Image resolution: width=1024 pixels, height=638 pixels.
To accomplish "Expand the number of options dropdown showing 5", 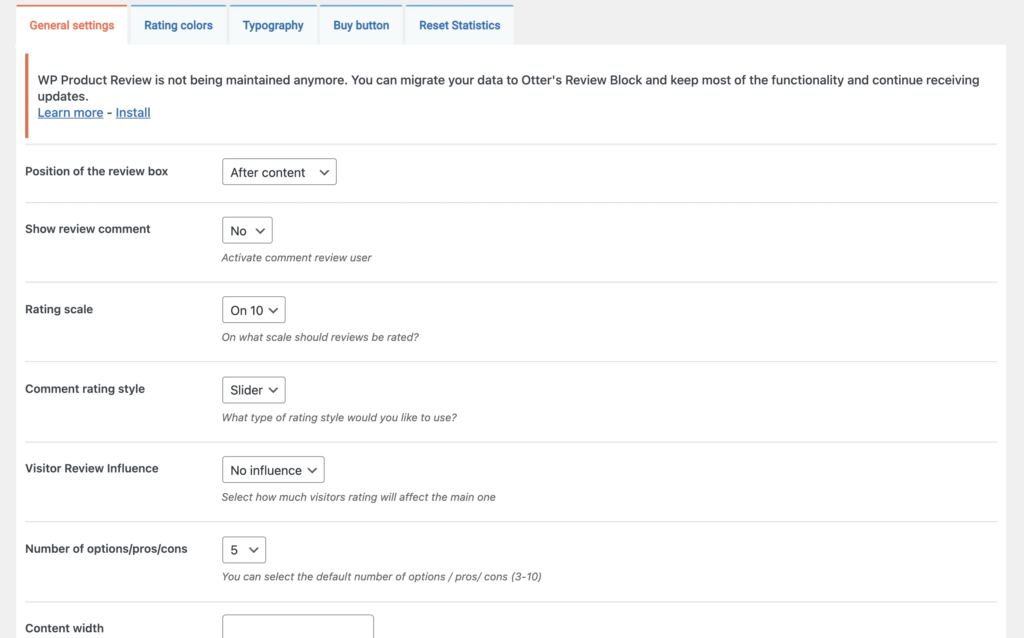I will click(244, 550).
